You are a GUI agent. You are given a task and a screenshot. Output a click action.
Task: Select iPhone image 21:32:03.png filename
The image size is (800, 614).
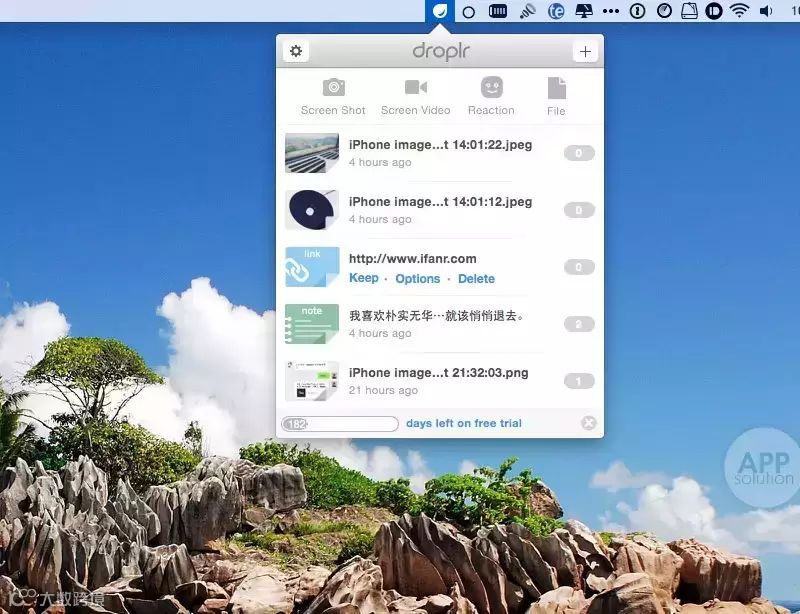(438, 373)
